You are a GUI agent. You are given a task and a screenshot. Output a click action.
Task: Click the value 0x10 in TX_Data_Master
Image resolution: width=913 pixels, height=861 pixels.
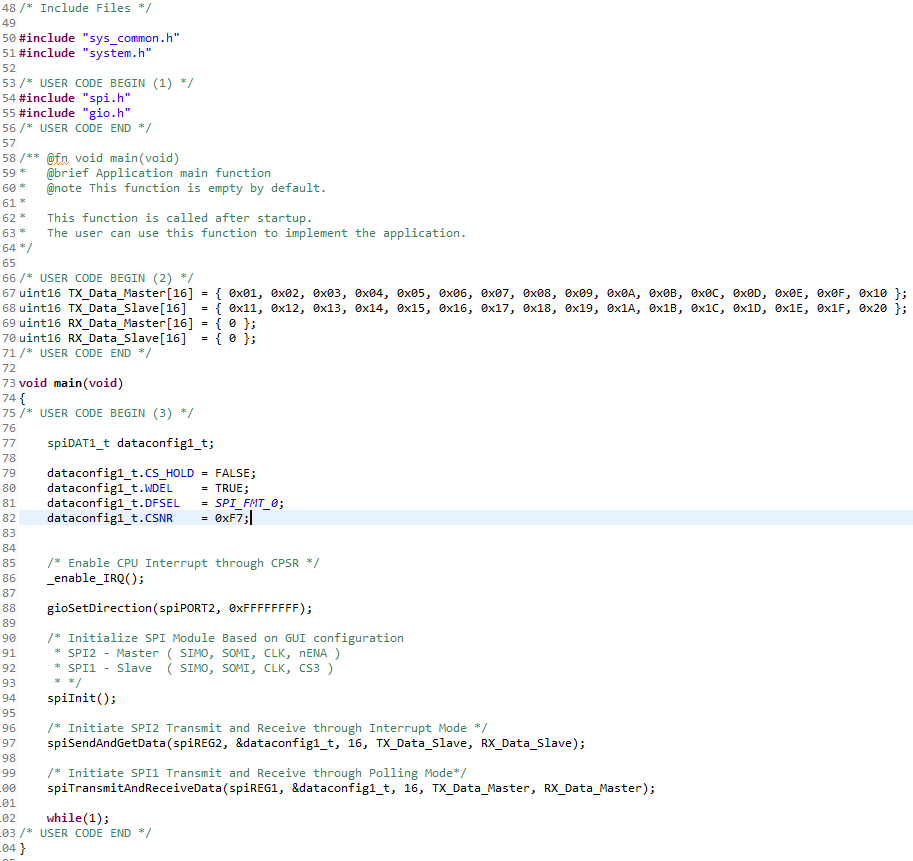coord(872,293)
